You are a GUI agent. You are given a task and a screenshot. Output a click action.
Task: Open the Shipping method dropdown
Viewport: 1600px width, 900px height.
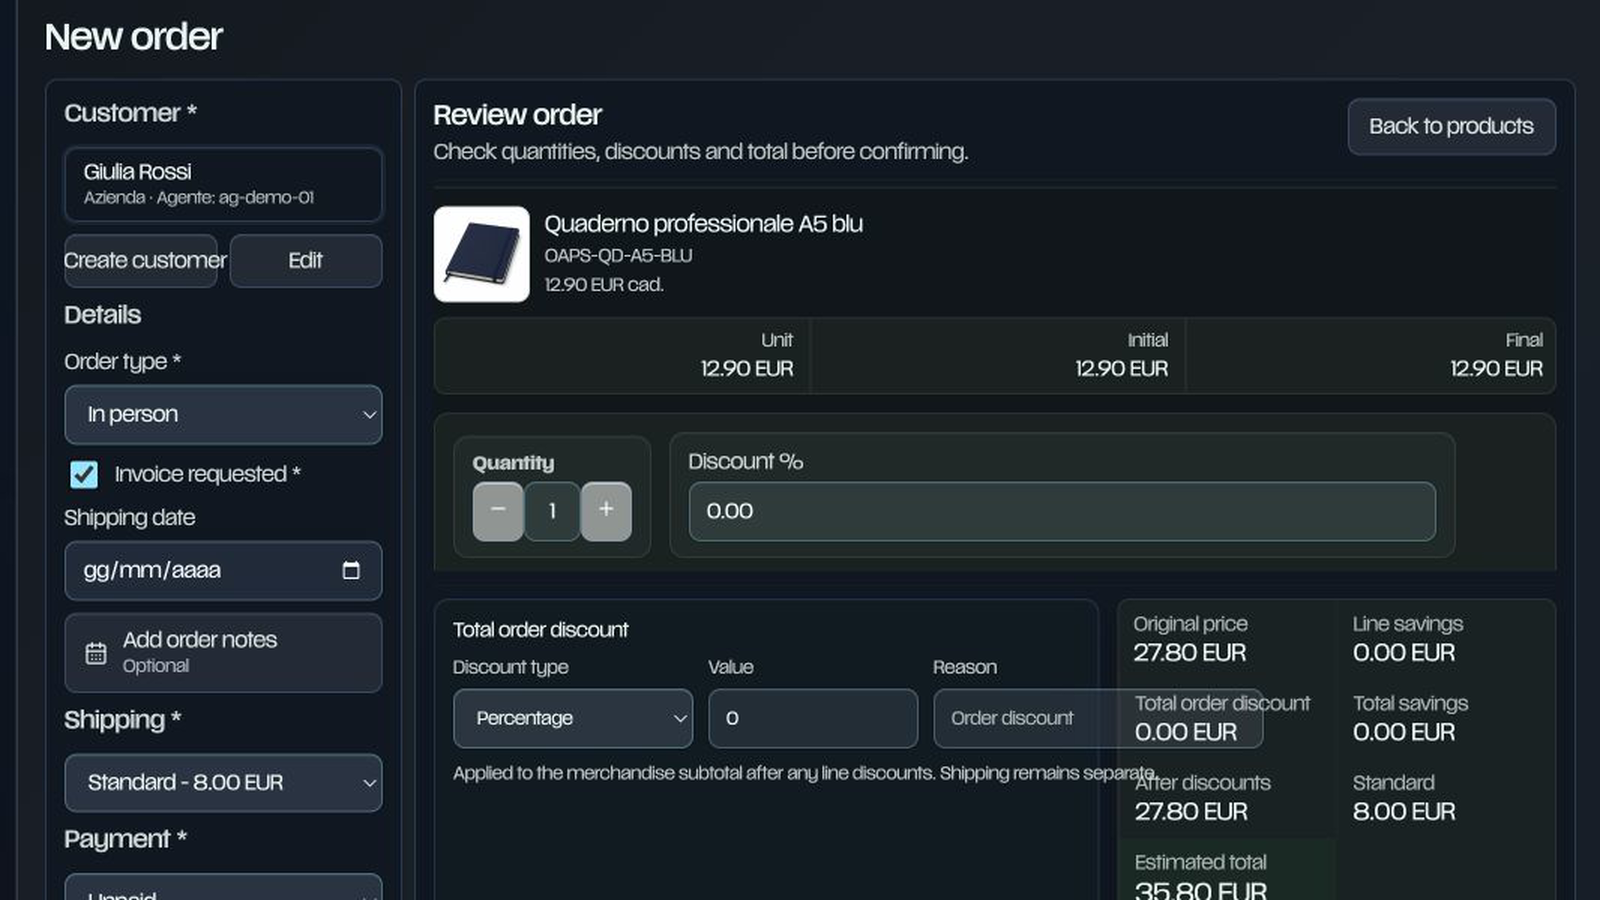pos(223,782)
